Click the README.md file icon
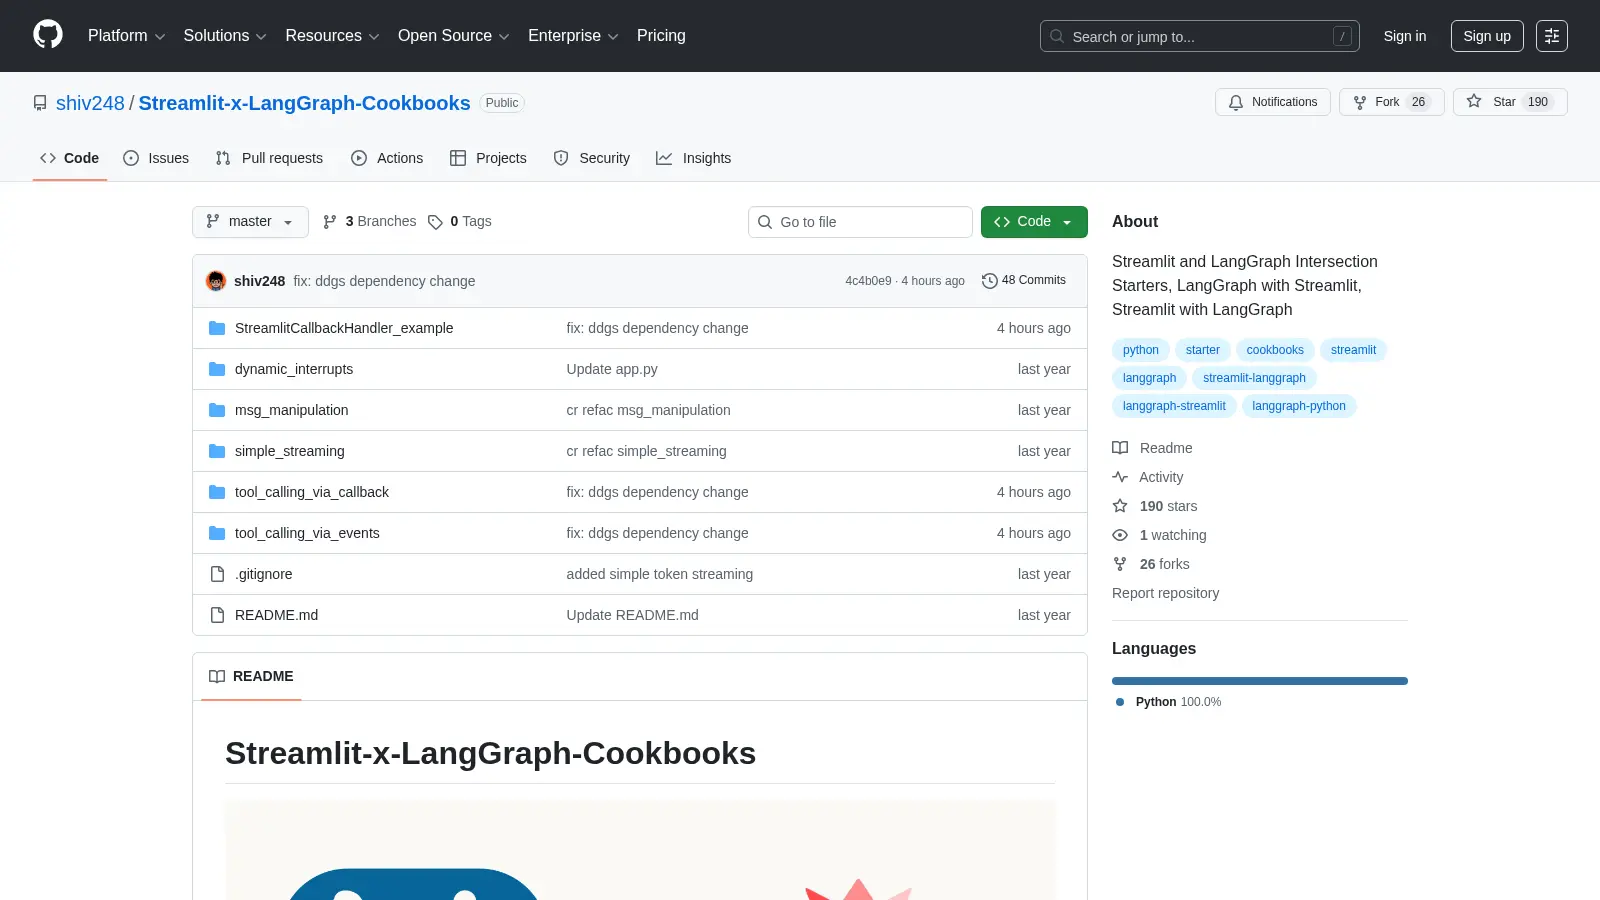The height and width of the screenshot is (900, 1600). [217, 615]
